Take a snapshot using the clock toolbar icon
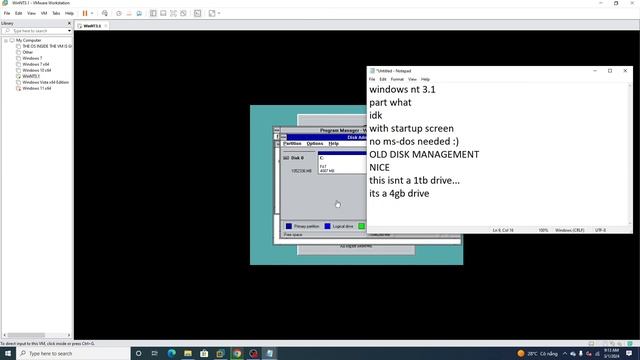640x360 pixels. 119,13
